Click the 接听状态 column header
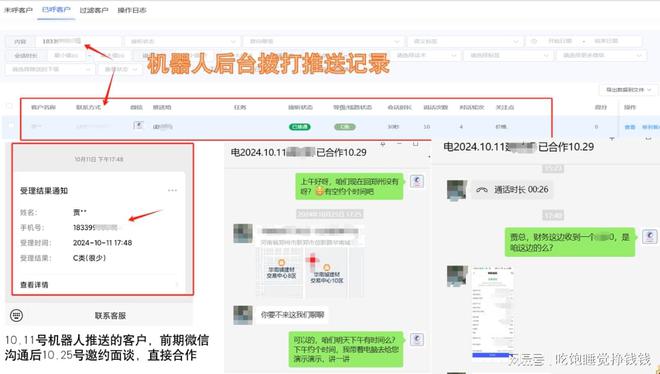The image size is (660, 374). (300, 107)
